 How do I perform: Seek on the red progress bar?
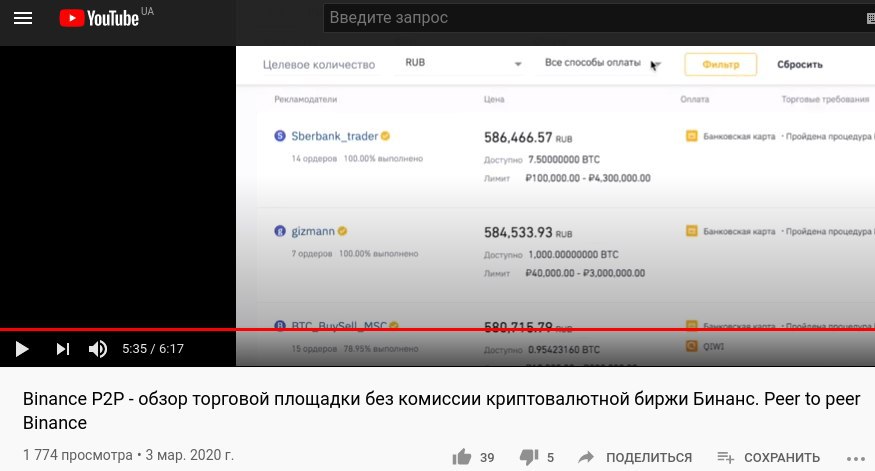[x=438, y=329]
